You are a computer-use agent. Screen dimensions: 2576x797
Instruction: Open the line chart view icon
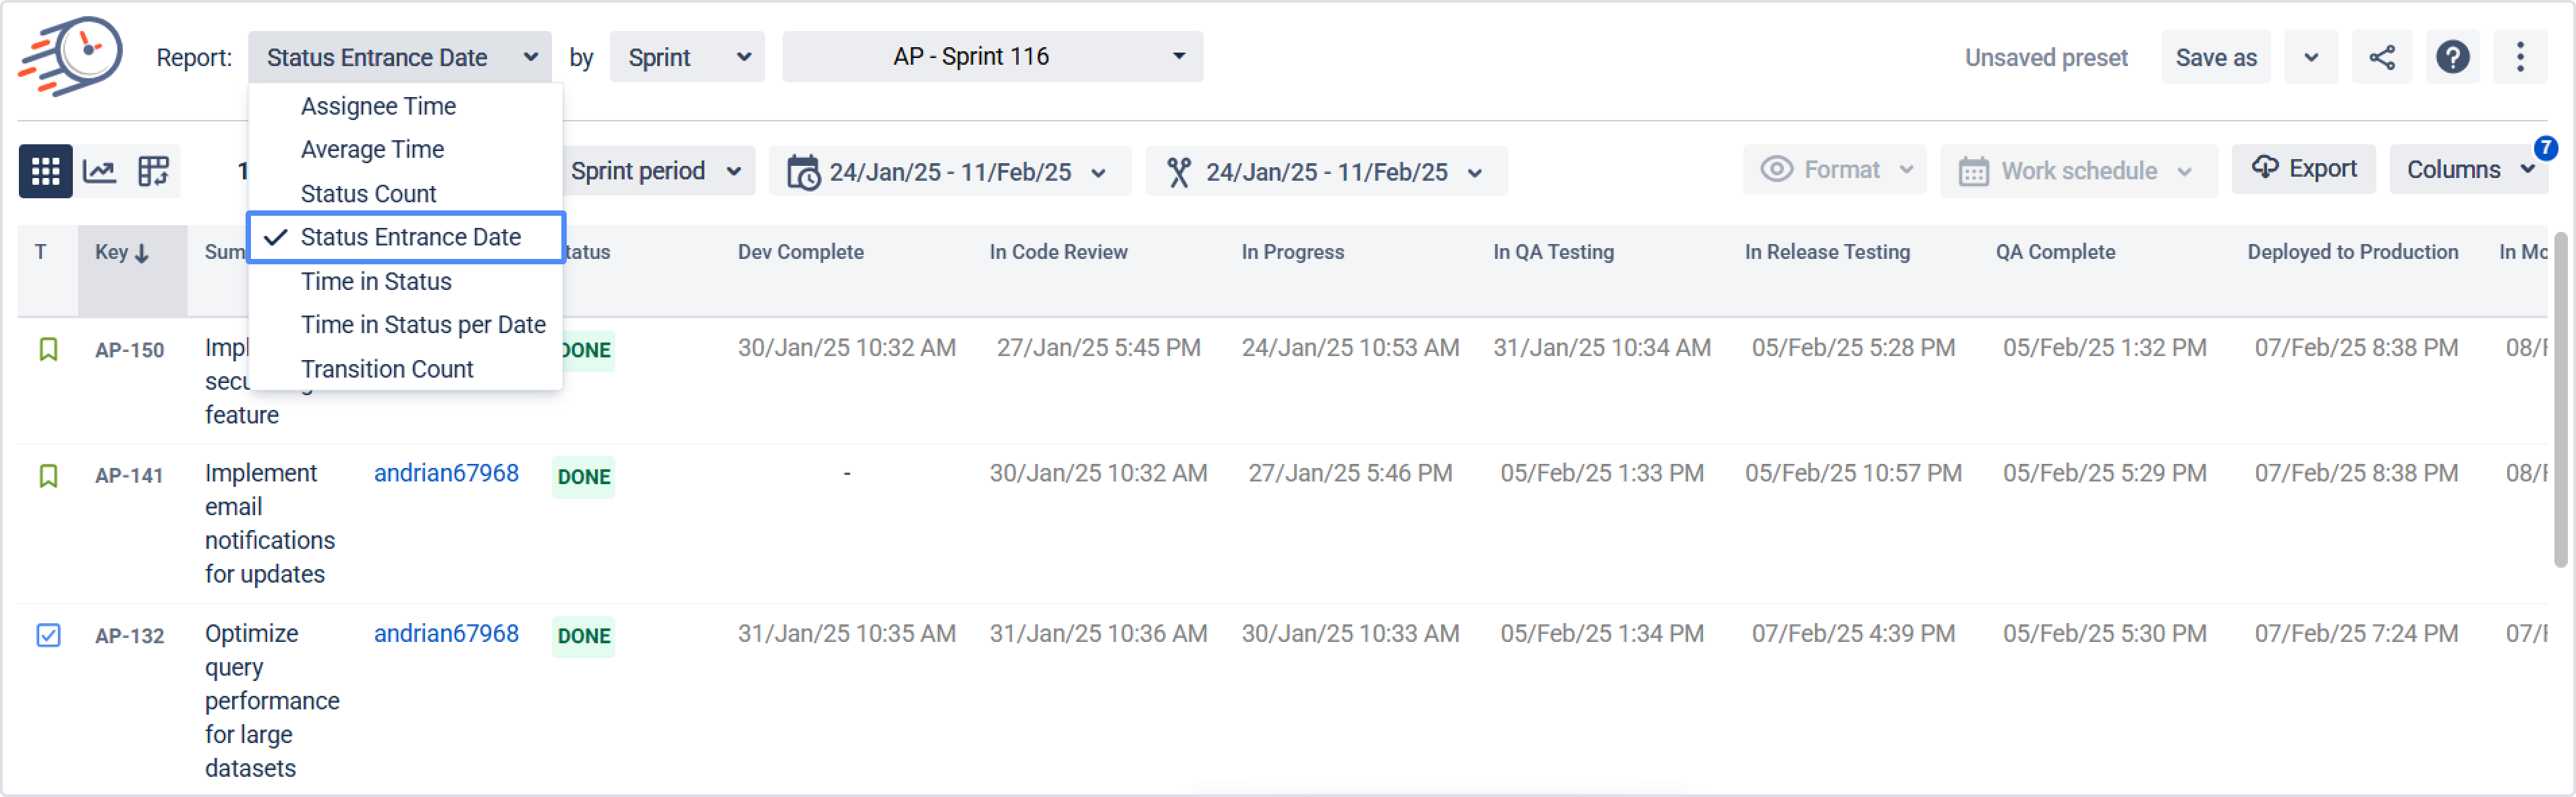point(99,171)
